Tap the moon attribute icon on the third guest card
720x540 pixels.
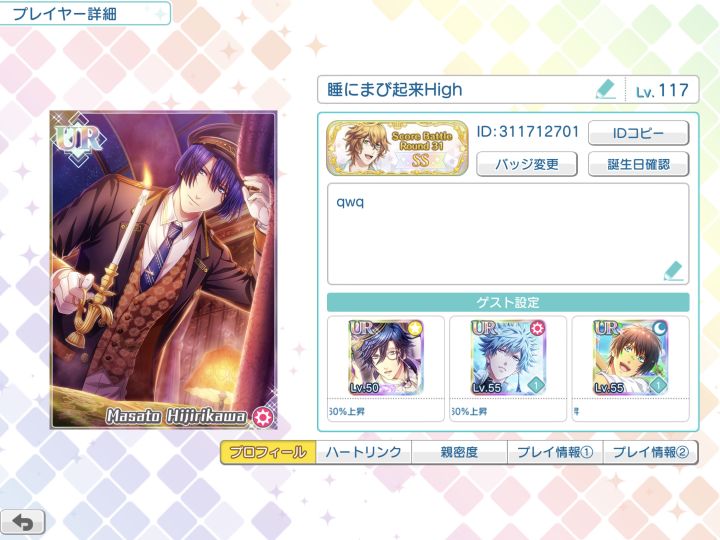659,328
